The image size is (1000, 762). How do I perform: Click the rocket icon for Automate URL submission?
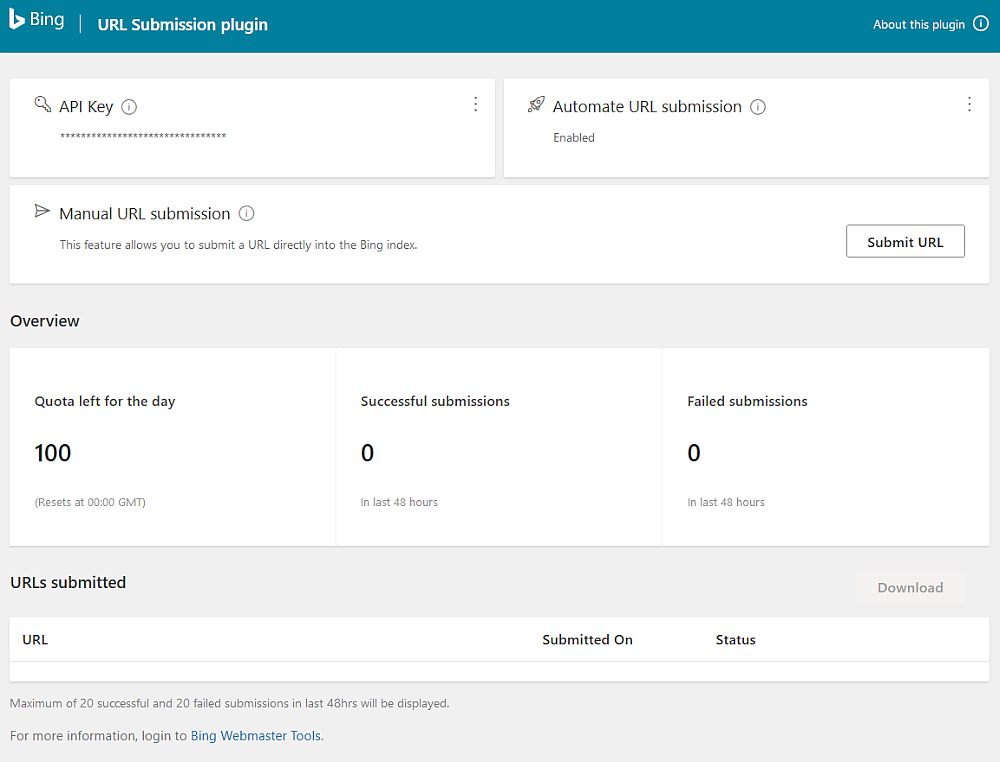point(536,105)
